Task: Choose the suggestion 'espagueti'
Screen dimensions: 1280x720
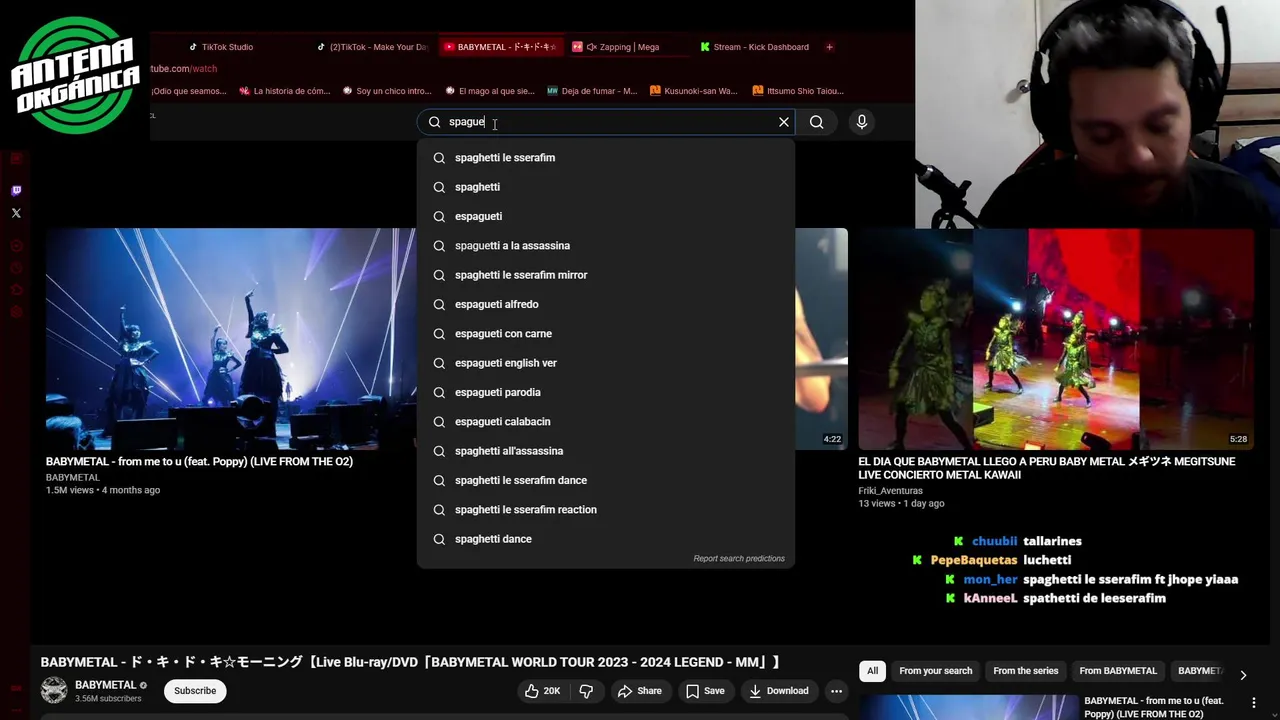Action: point(605,216)
